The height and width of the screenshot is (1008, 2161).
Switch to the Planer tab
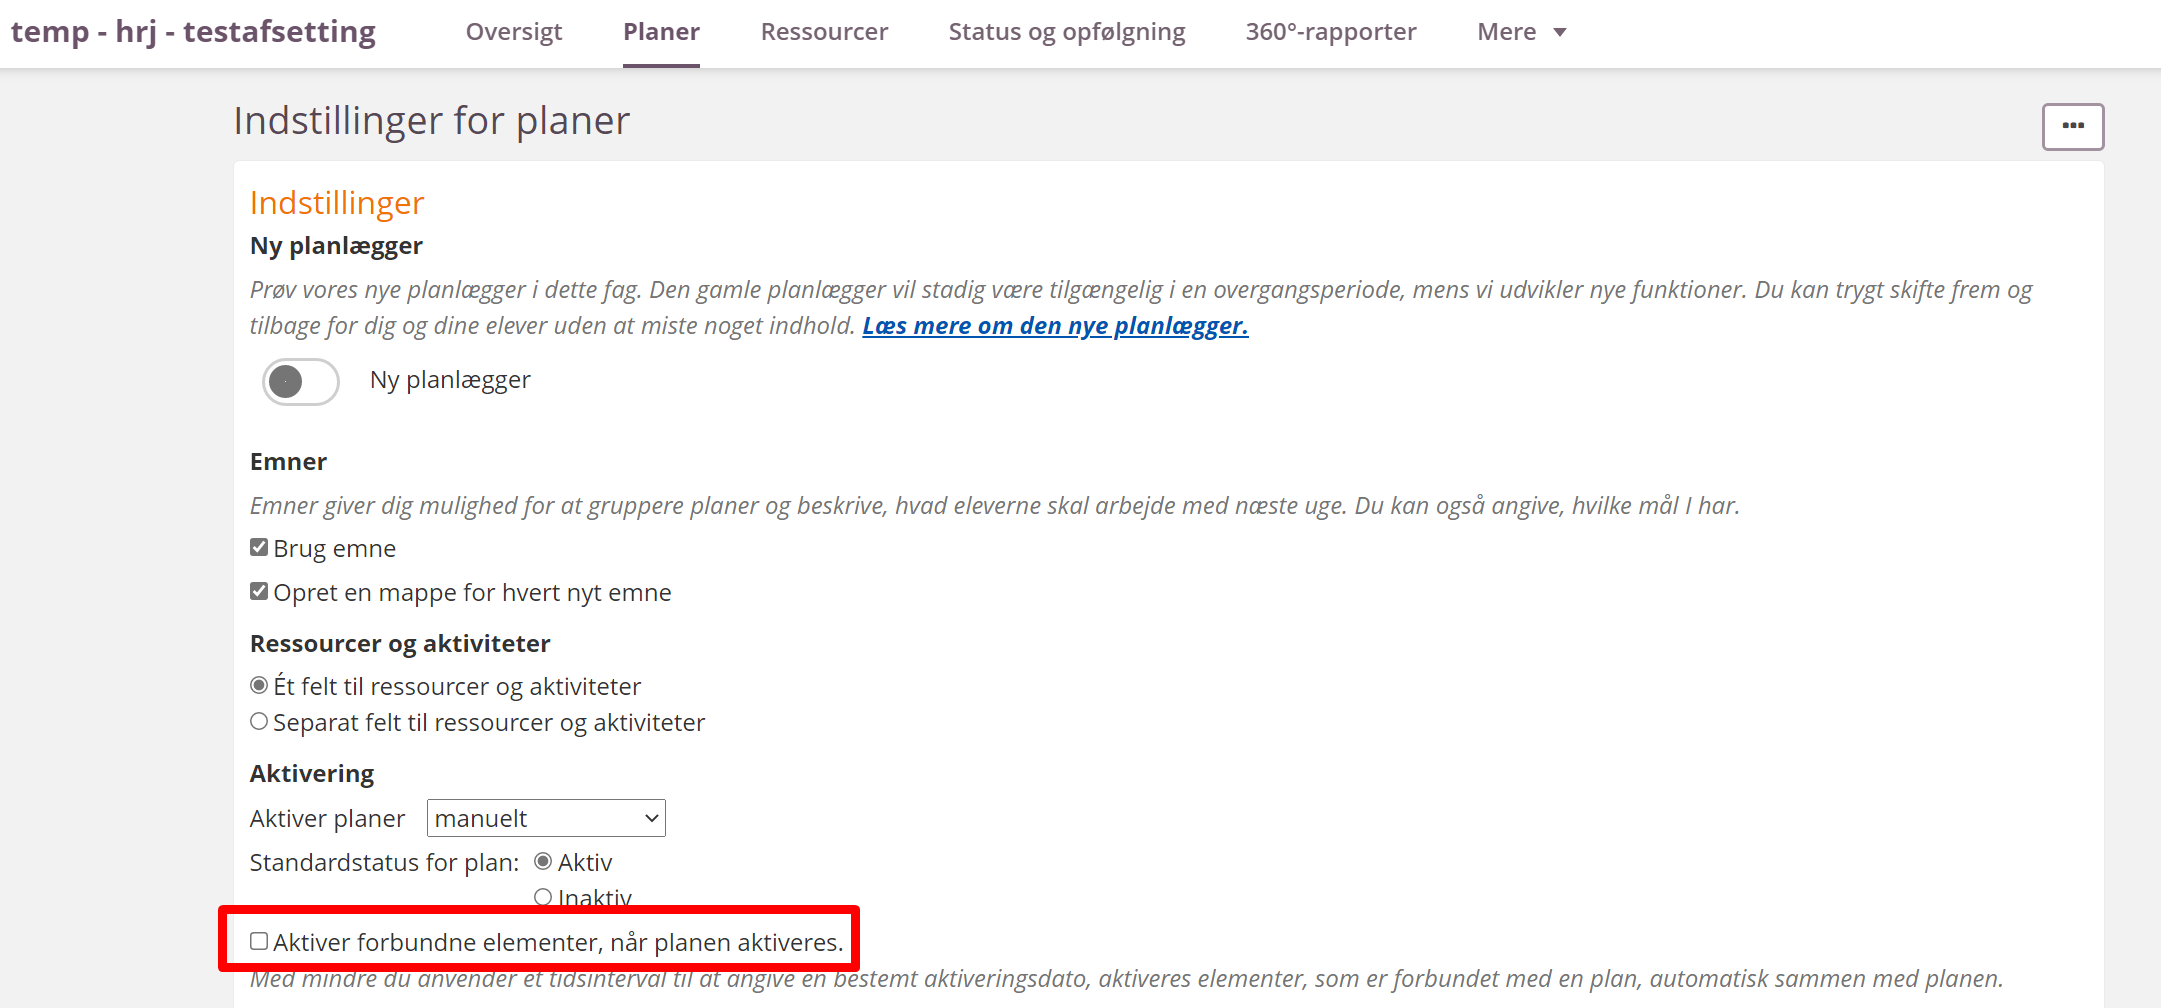661,32
